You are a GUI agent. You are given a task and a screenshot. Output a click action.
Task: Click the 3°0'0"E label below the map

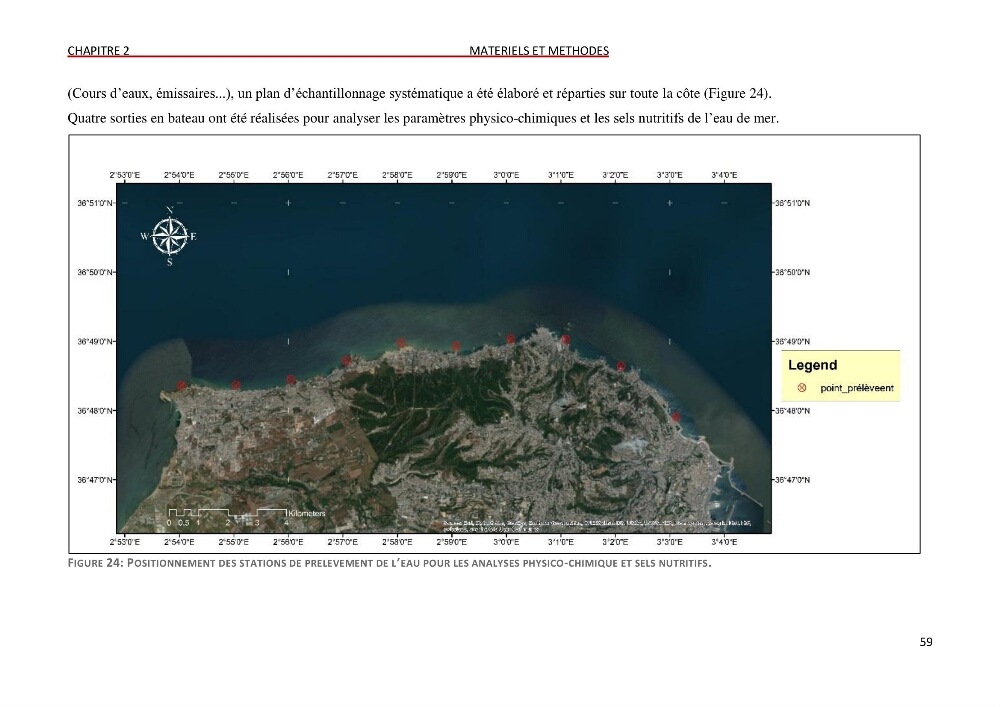(x=506, y=542)
